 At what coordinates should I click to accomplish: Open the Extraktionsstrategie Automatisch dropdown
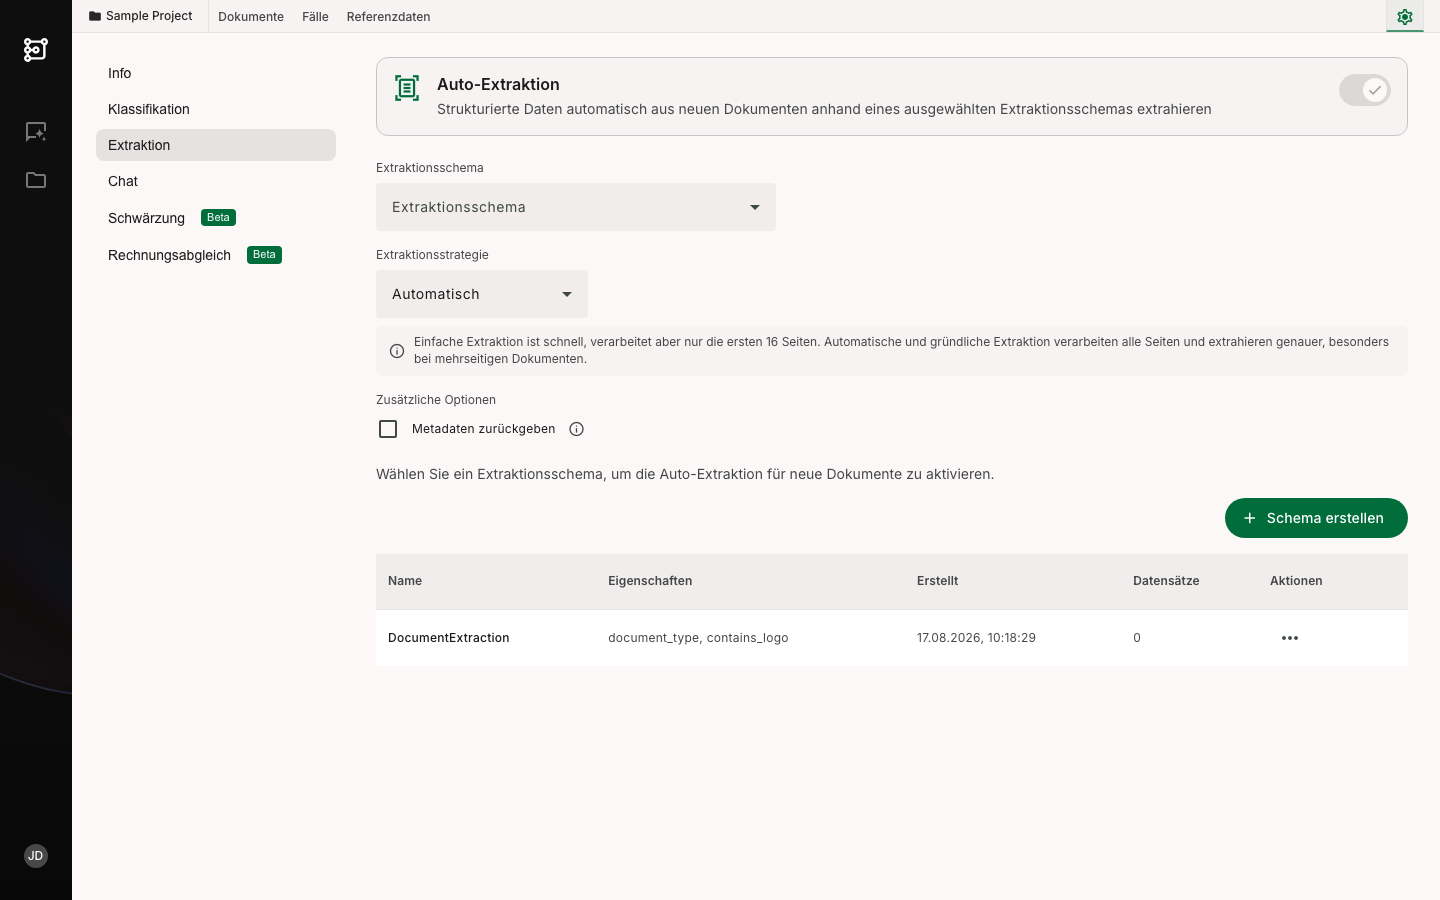click(482, 294)
